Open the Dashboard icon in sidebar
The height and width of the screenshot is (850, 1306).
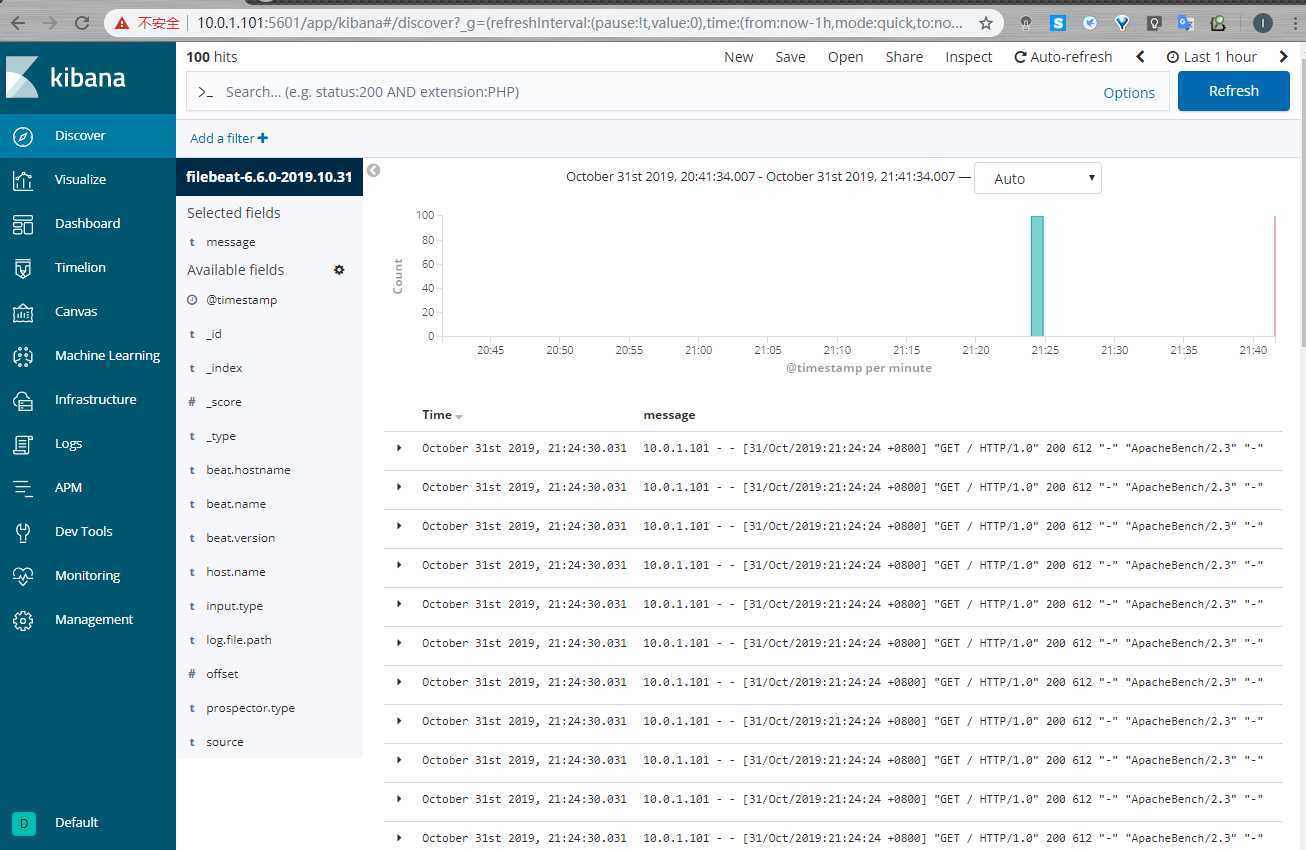pyautogui.click(x=23, y=224)
